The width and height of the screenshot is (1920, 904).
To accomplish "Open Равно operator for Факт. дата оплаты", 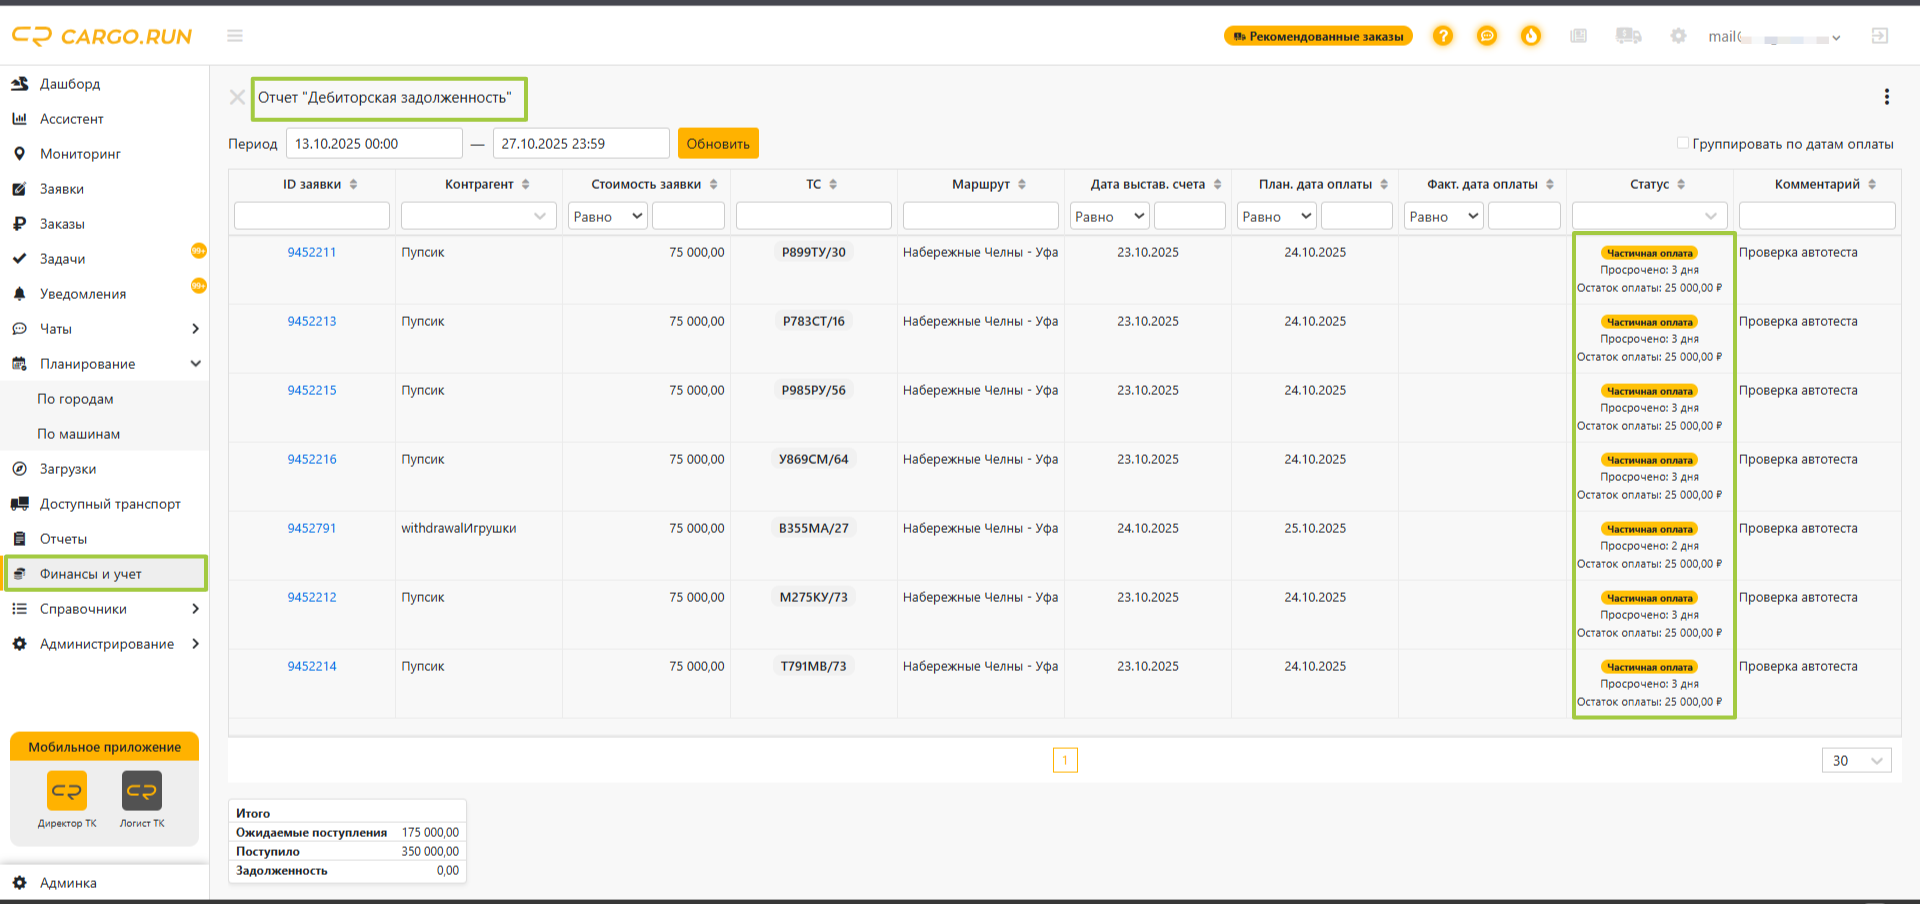I will (1444, 216).
